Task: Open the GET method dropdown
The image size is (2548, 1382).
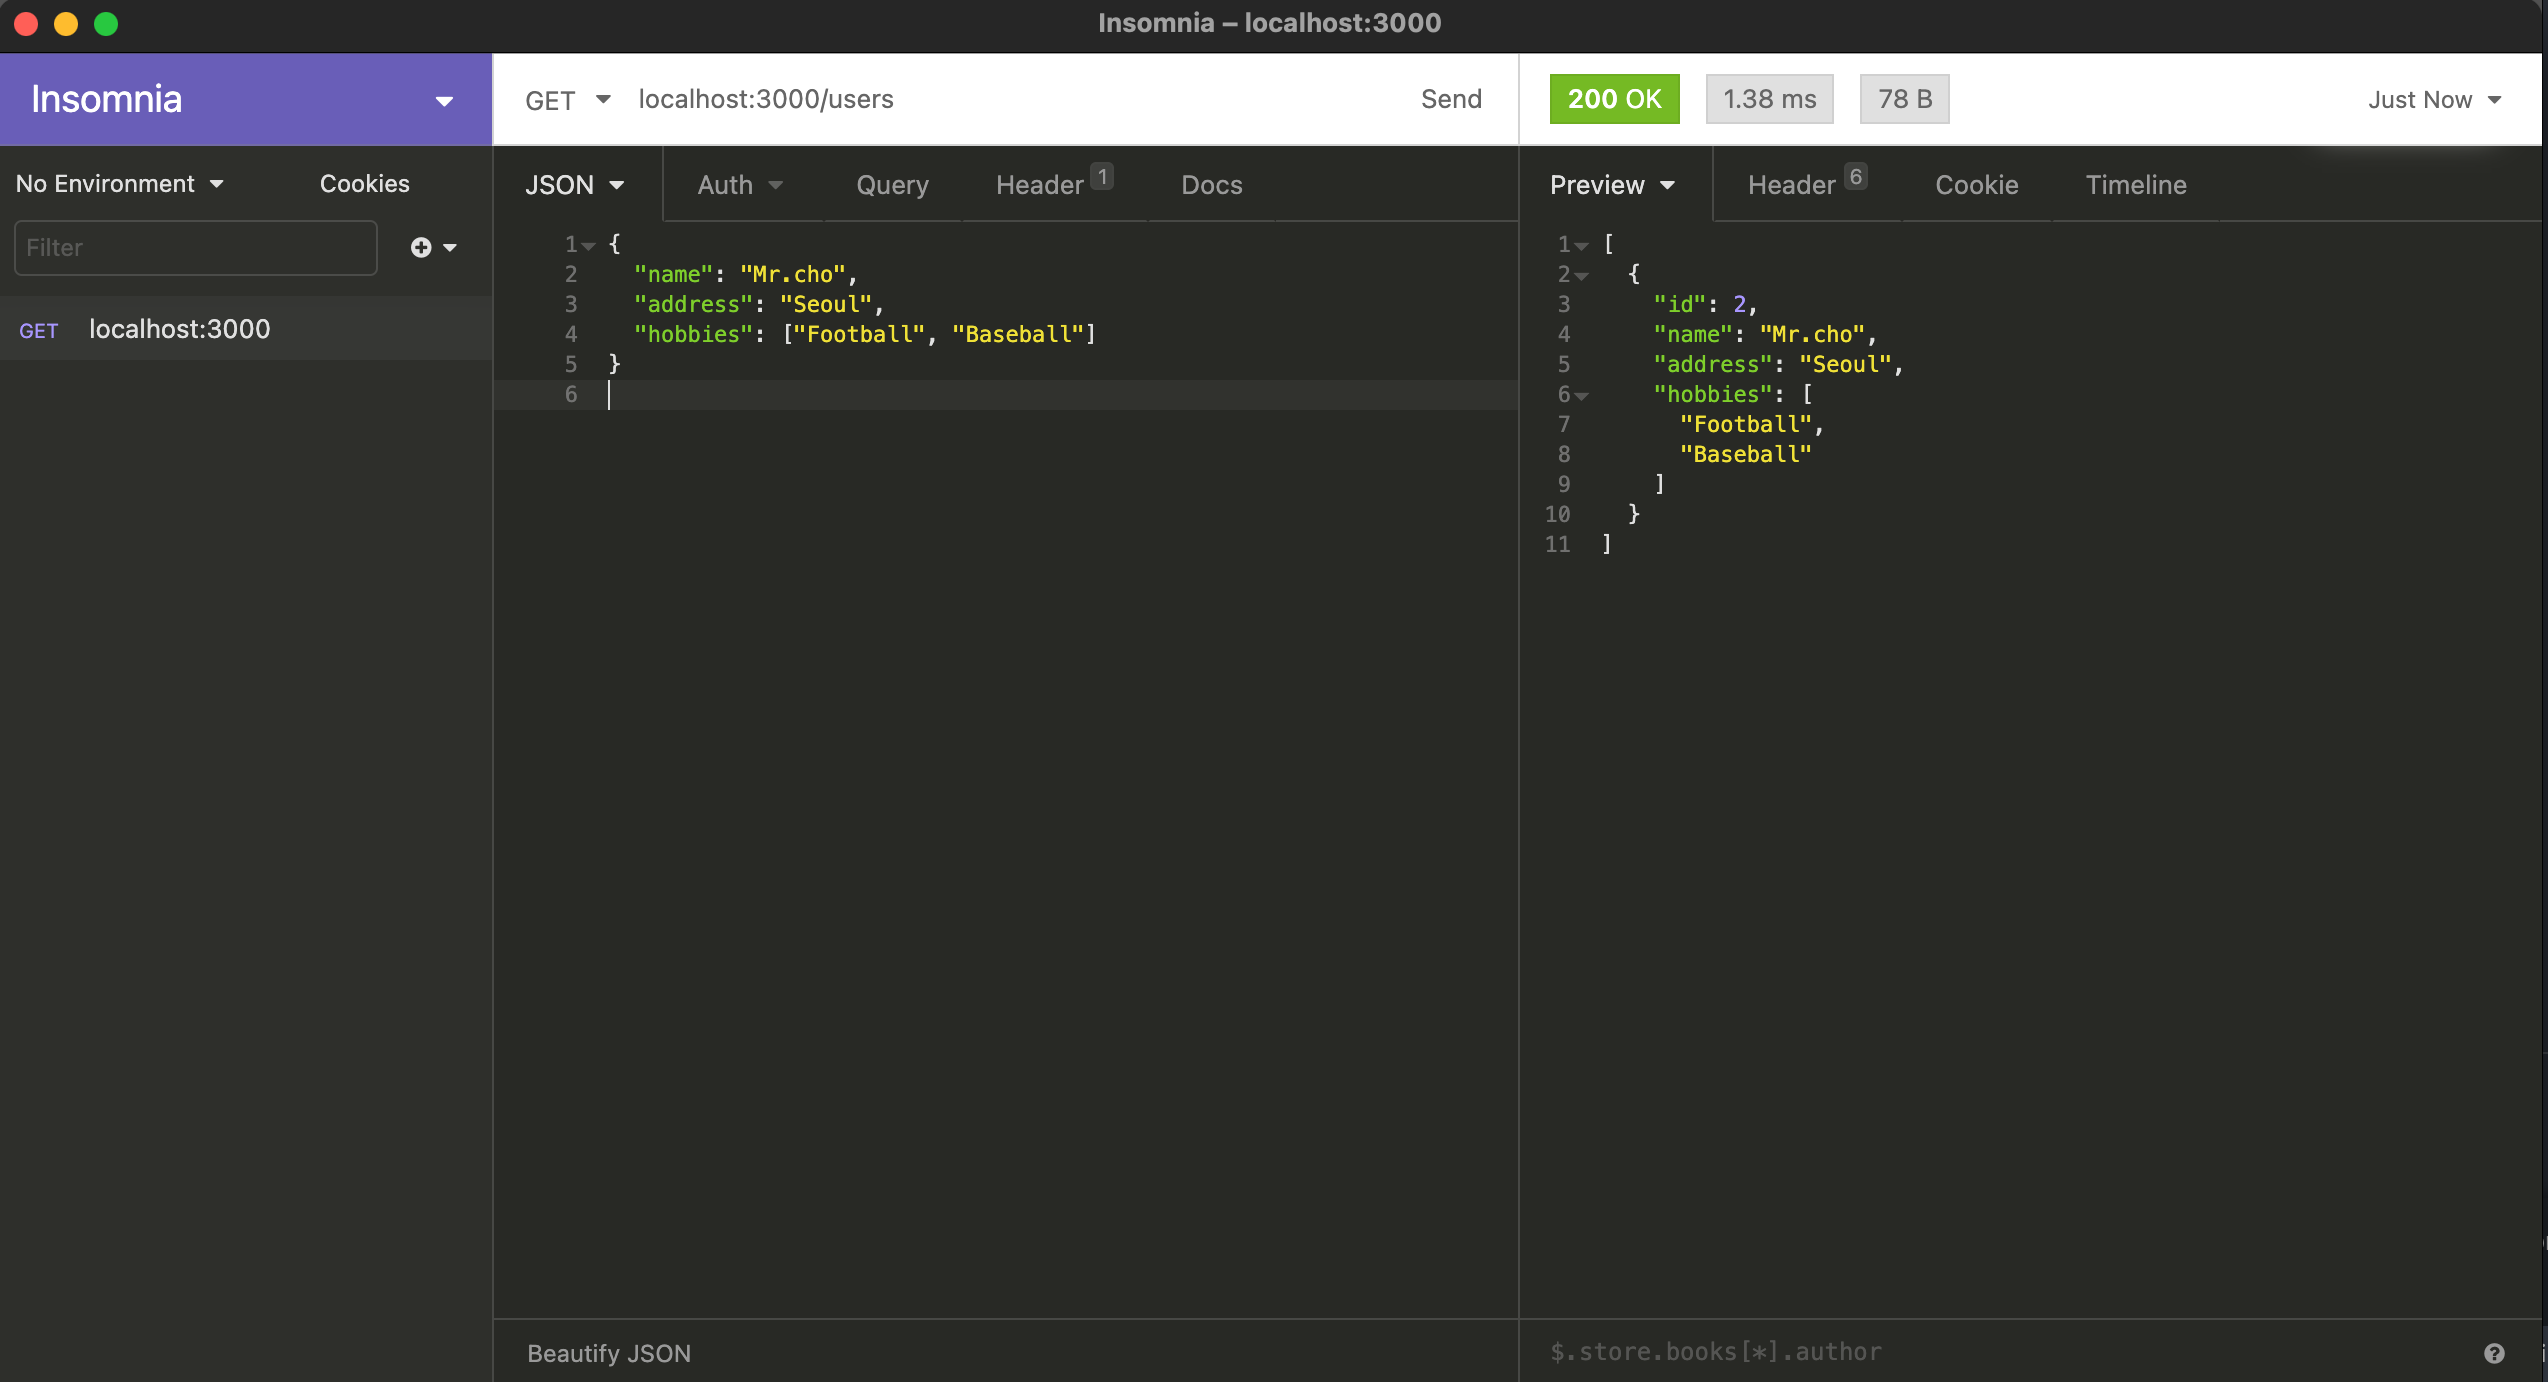Action: [567, 100]
